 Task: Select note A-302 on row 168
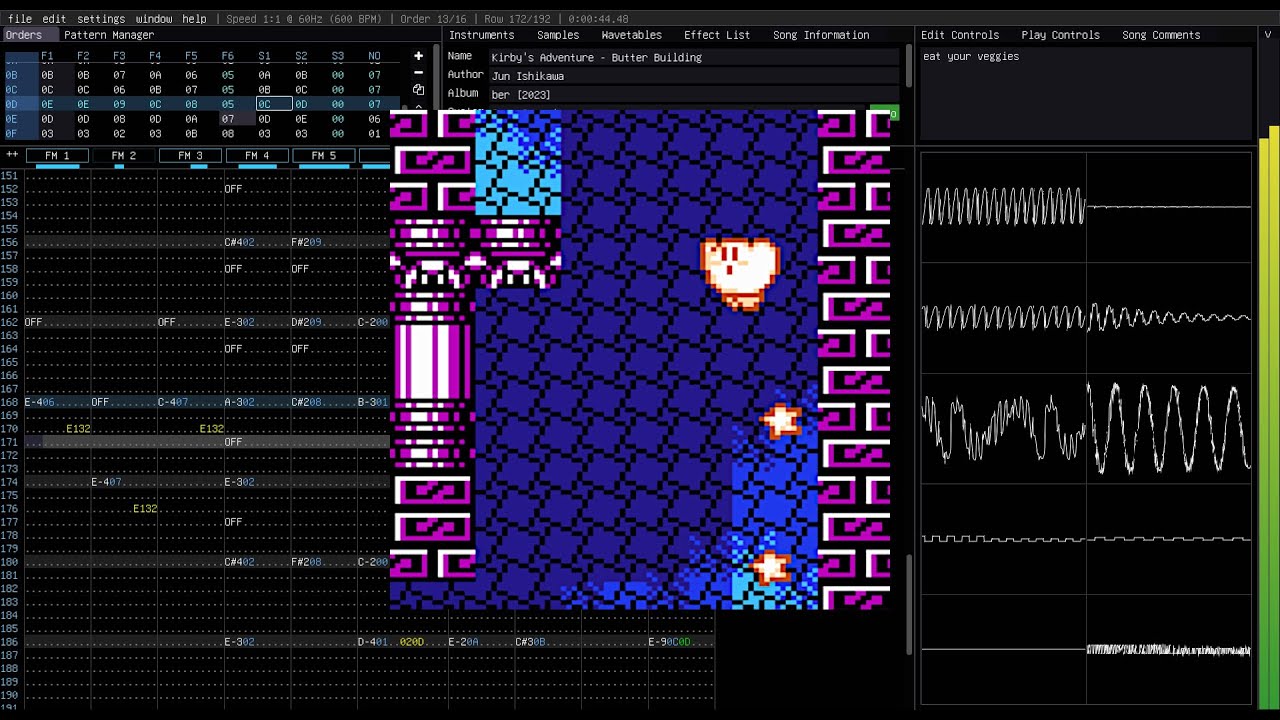pyautogui.click(x=239, y=402)
